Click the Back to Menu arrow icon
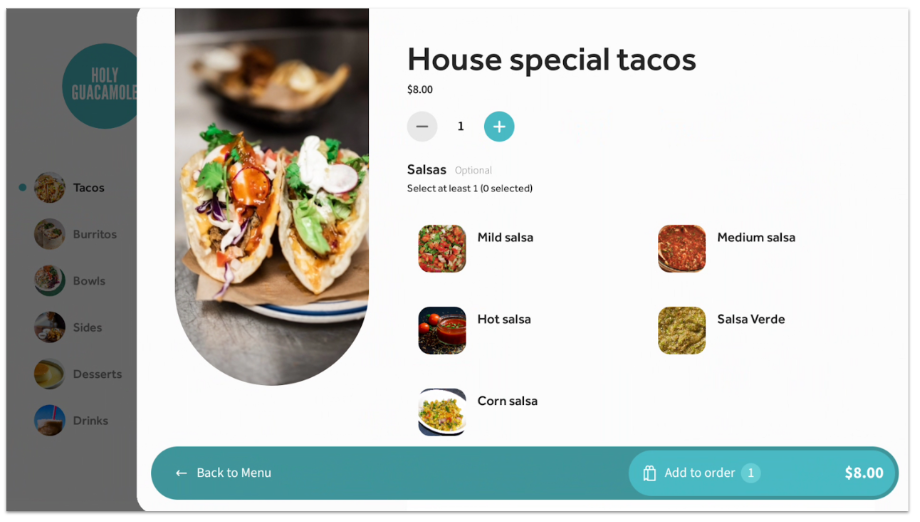This screenshot has height=522, width=920. [x=181, y=473]
